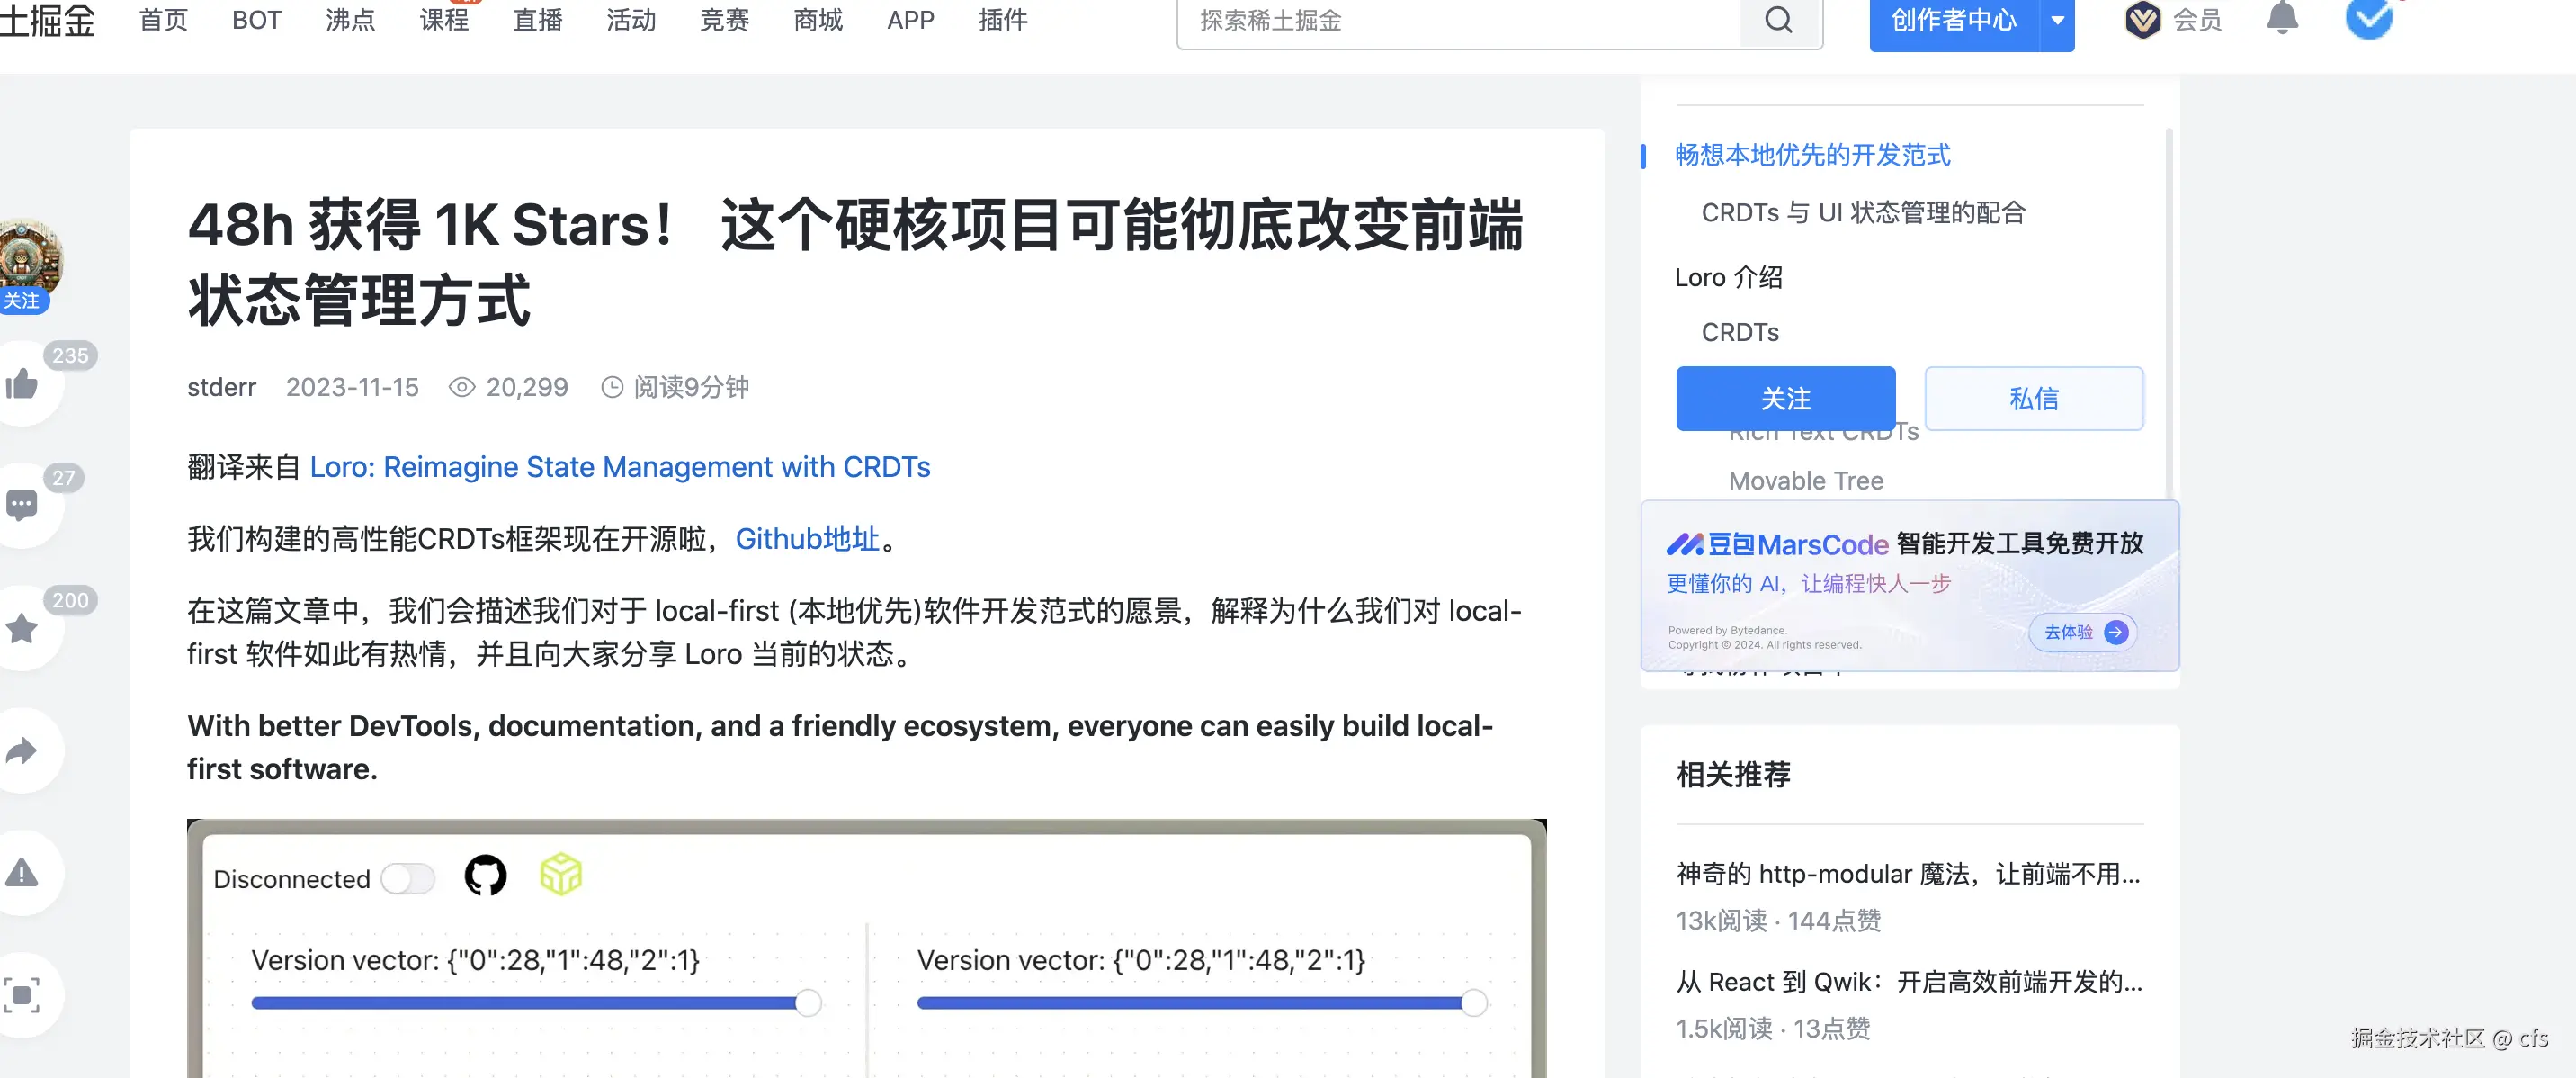The height and width of the screenshot is (1078, 2576).
Task: Click the left version vector slider handle
Action: point(807,1003)
